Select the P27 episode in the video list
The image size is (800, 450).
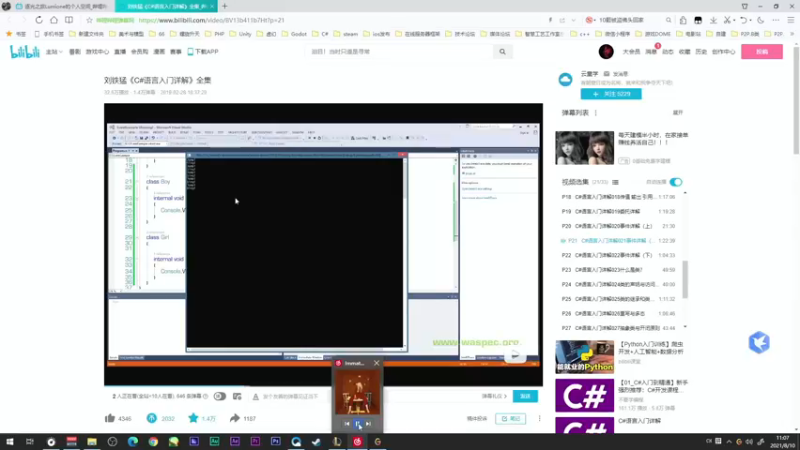click(x=618, y=328)
